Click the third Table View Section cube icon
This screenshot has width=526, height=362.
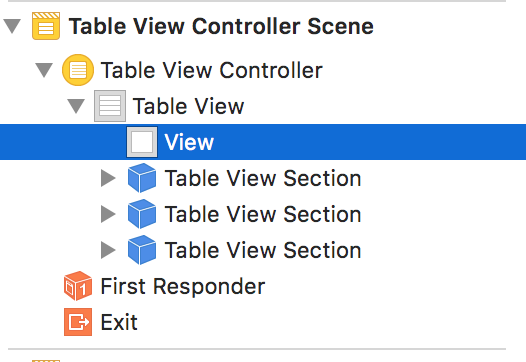pos(142,250)
